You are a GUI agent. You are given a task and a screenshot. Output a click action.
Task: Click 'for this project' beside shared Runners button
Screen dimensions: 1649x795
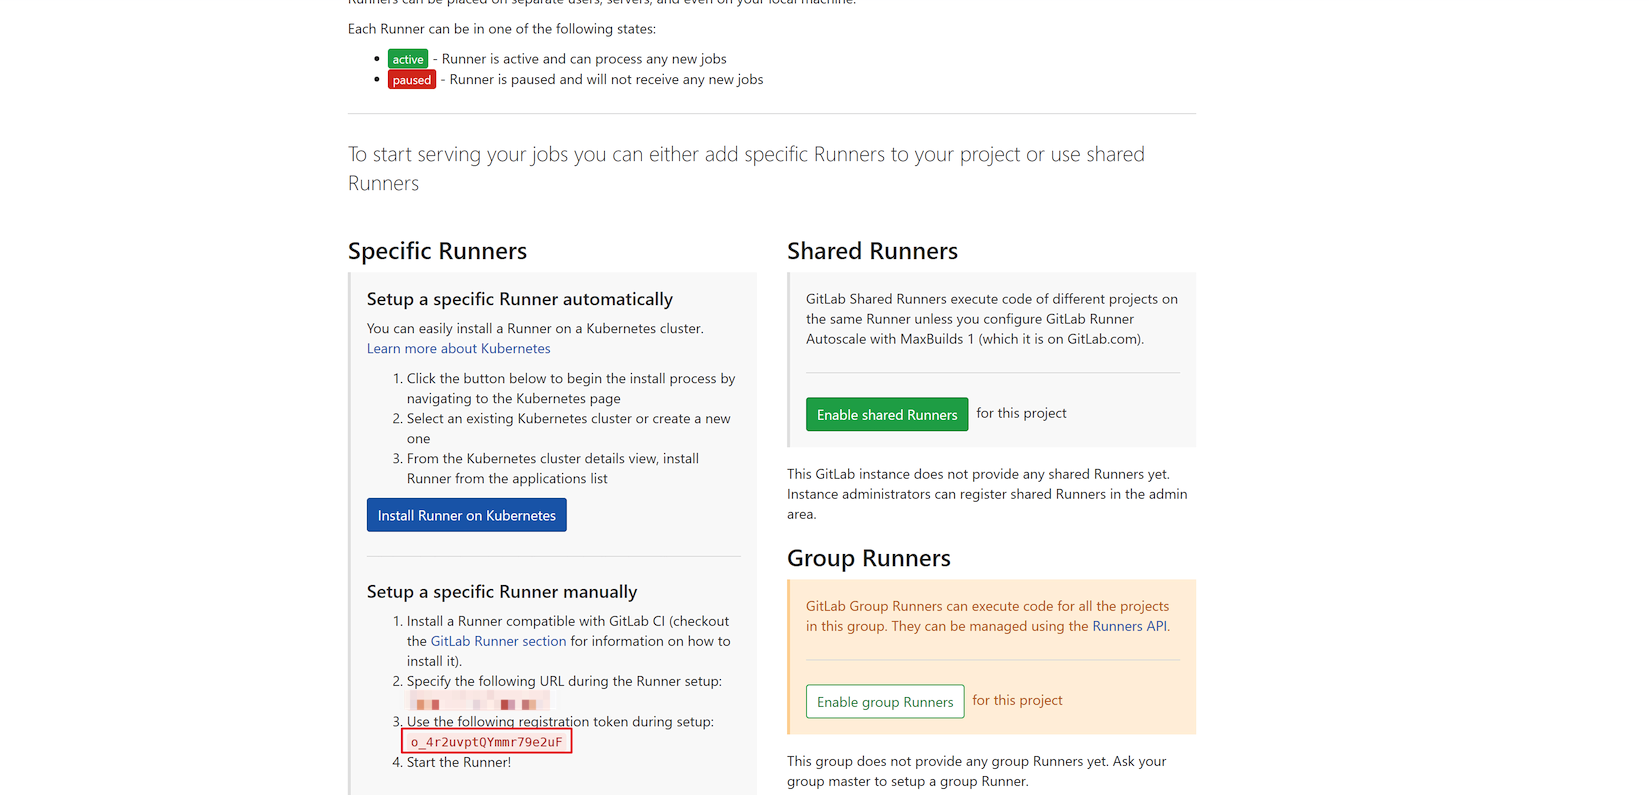tap(1021, 413)
